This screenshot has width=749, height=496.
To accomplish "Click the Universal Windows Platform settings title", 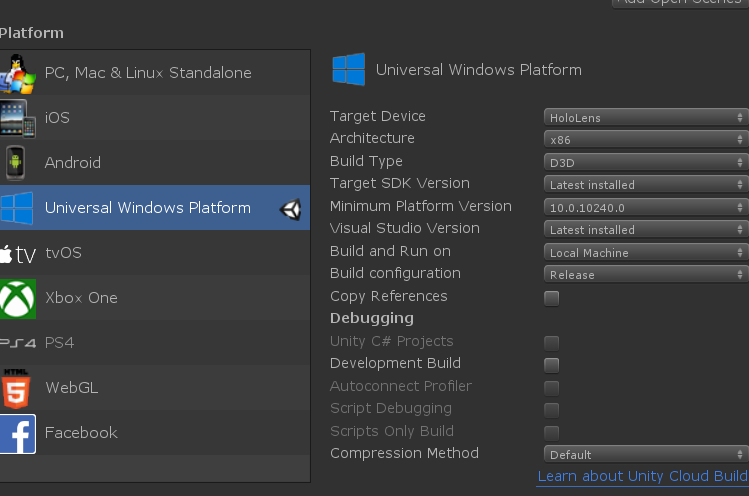I will pos(479,70).
